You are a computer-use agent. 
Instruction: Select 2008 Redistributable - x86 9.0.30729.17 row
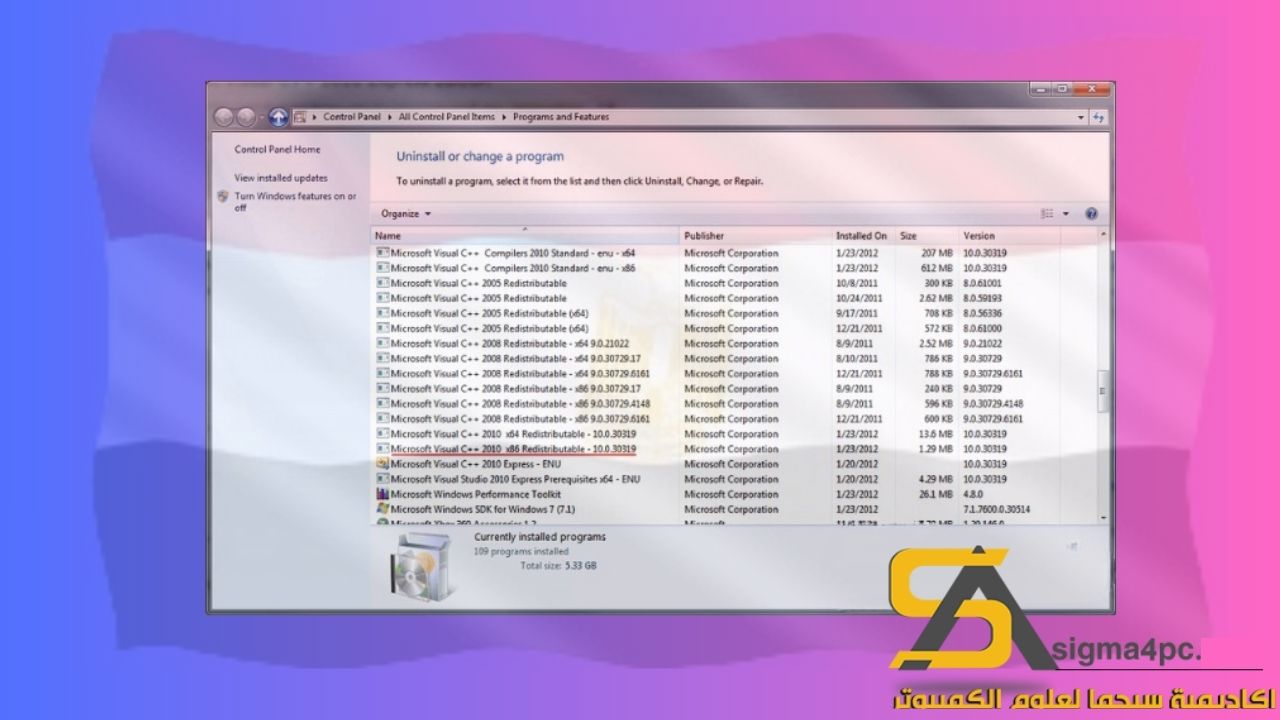[515, 389]
